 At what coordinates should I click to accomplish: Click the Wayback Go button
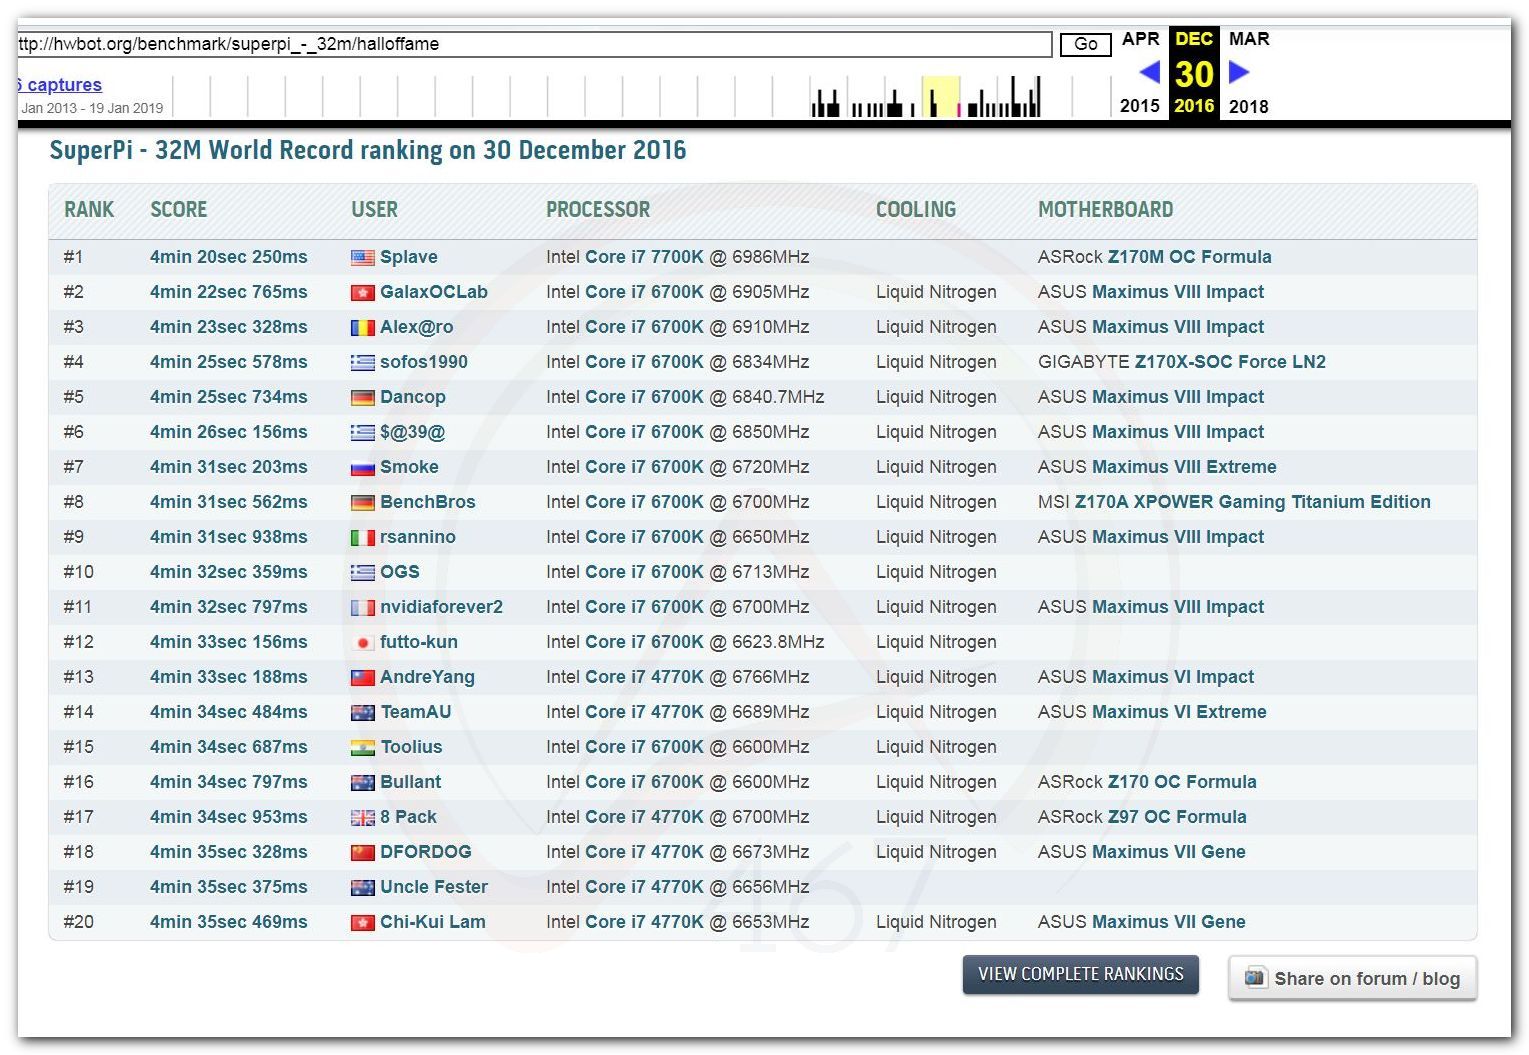(x=1086, y=44)
